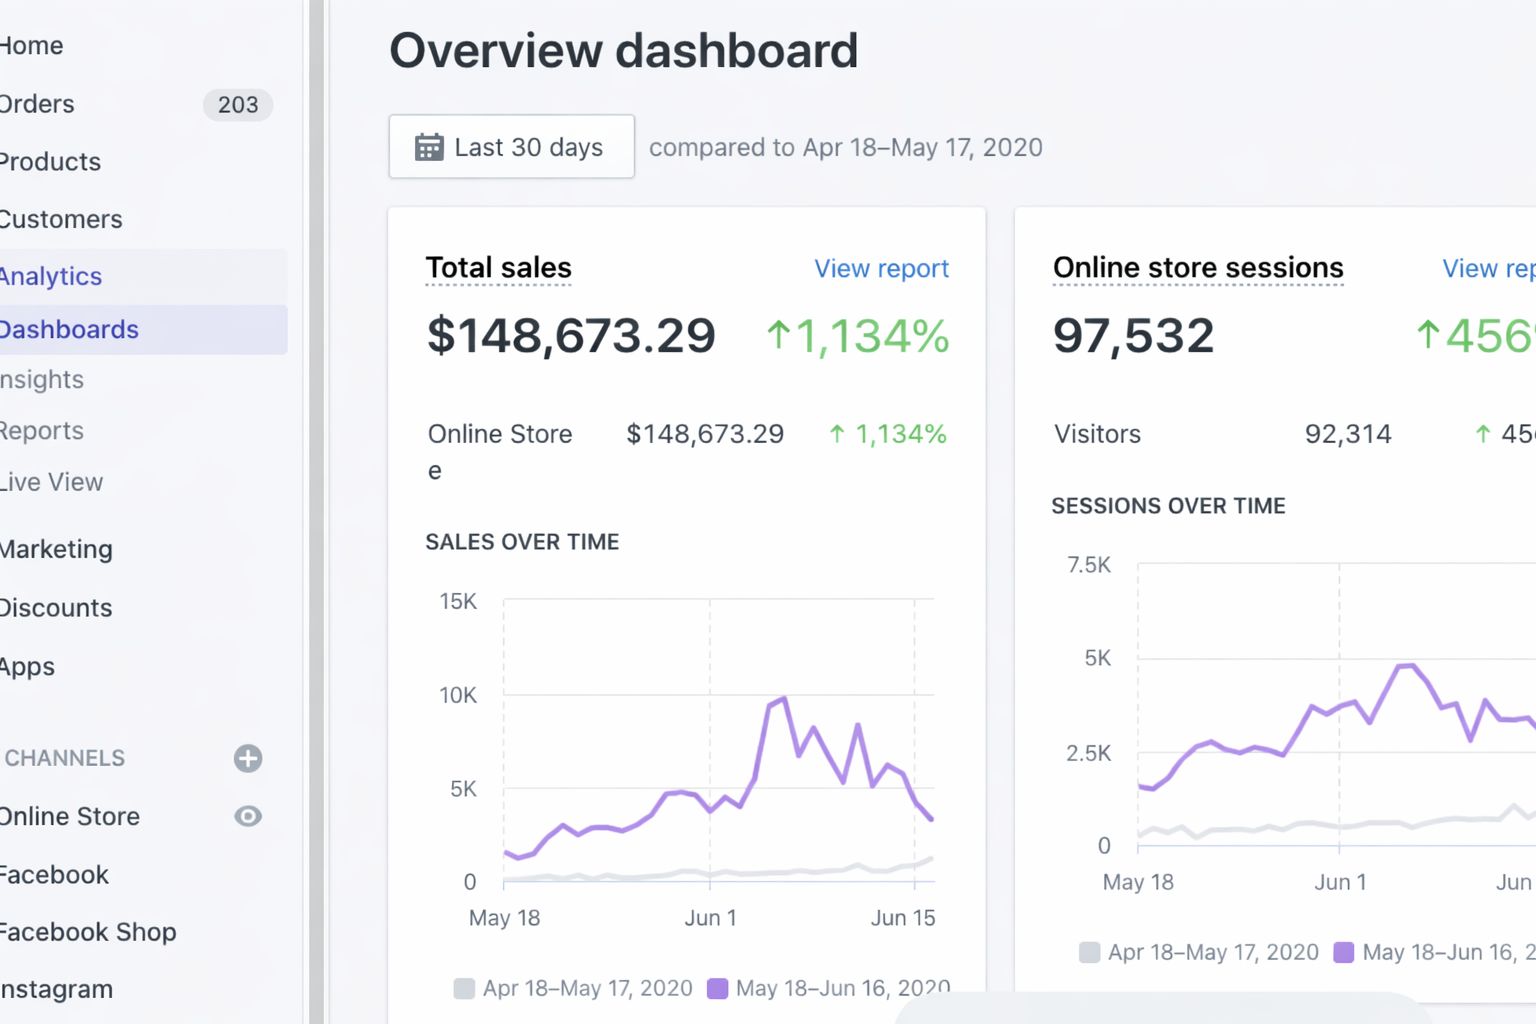Click the May 18–Jun 16 purple legend swatch
The image size is (1536, 1024).
tap(718, 988)
